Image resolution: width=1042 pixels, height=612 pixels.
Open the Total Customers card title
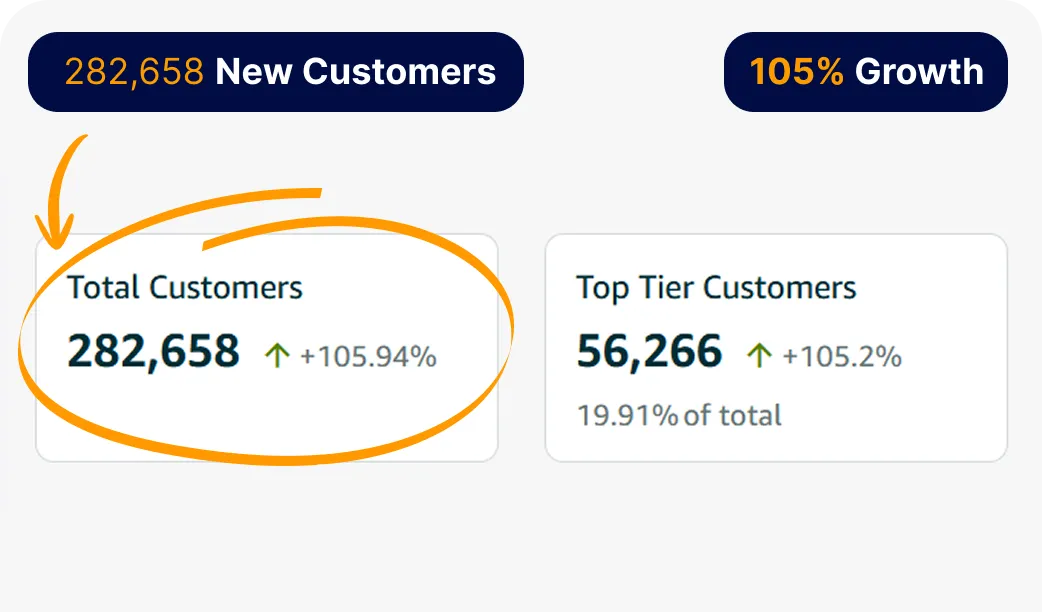click(x=185, y=288)
